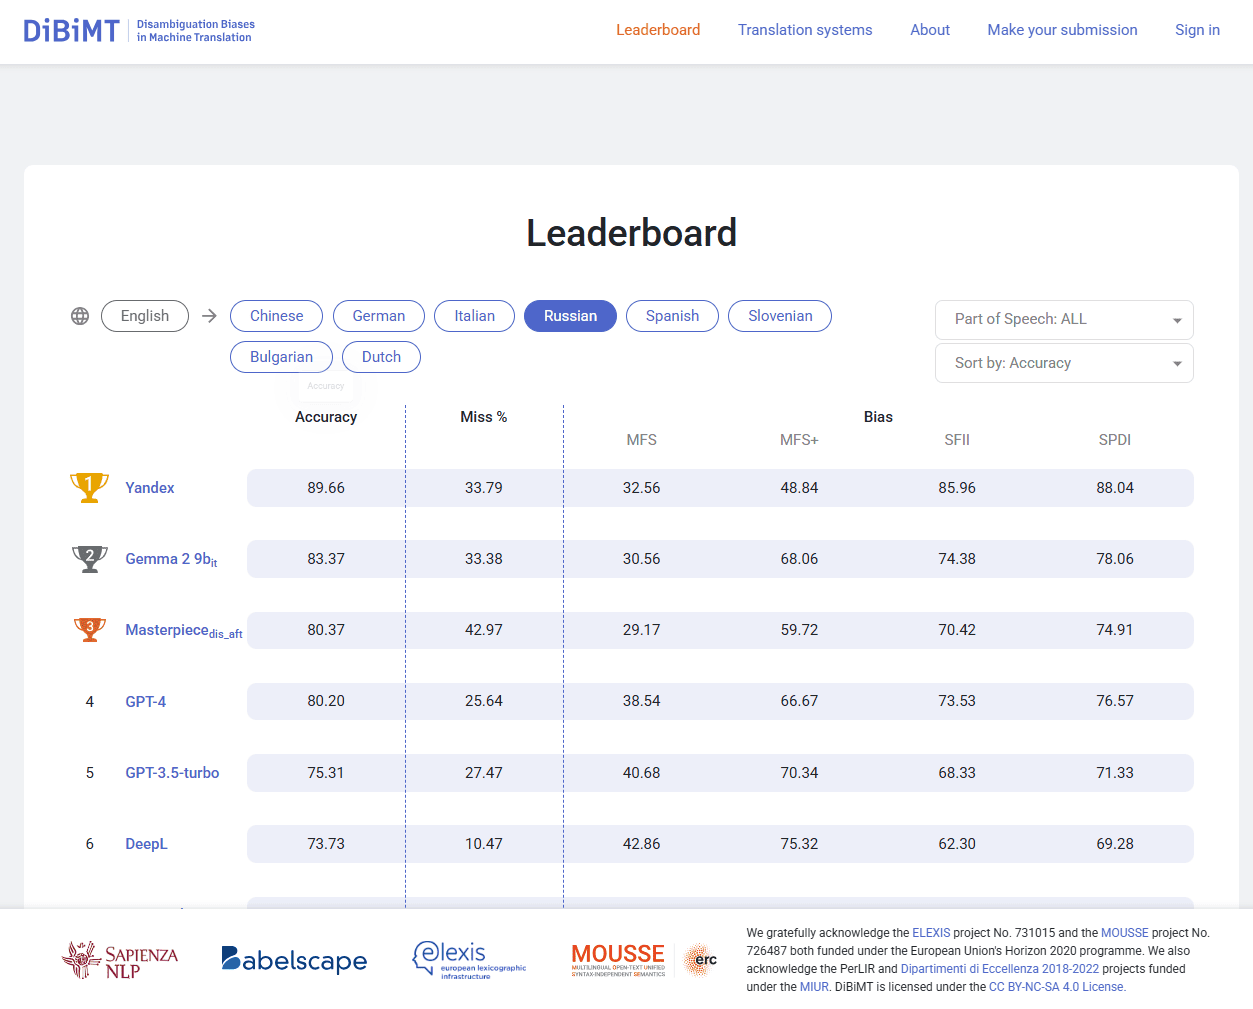Viewport: 1253px width, 1009px height.
Task: Click Yandex accuracy value 89.66
Action: pos(326,488)
